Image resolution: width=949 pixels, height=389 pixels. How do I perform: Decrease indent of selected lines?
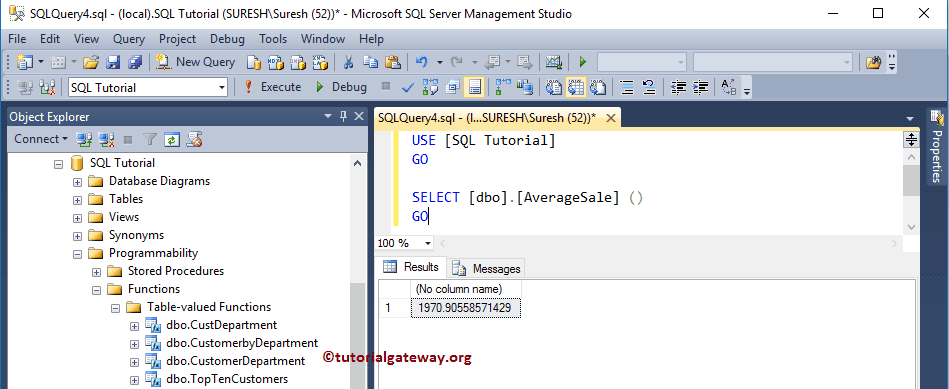tap(678, 88)
